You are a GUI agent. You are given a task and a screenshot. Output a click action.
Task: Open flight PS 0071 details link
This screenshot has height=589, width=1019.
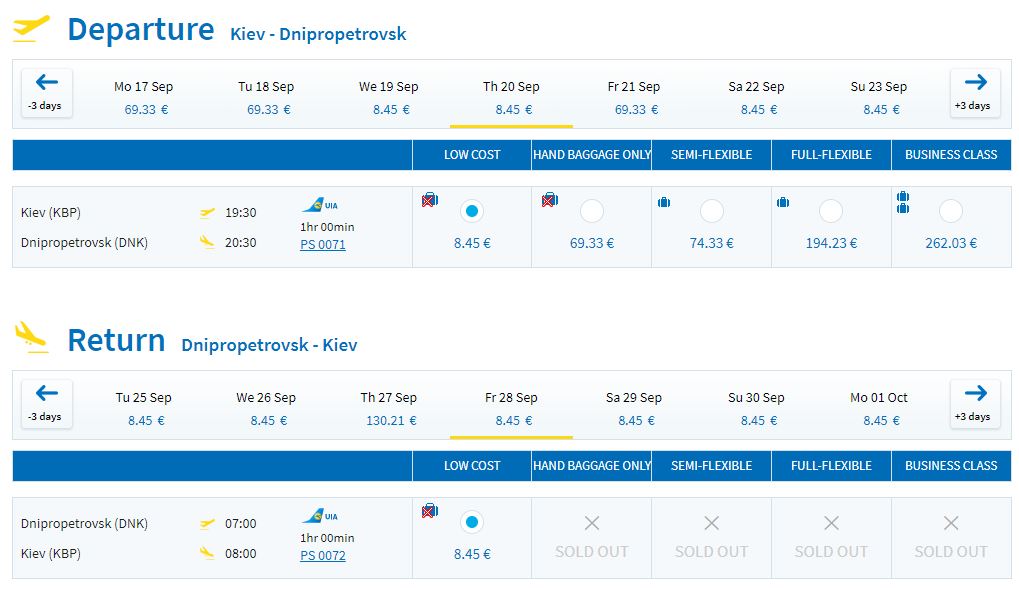tap(323, 245)
